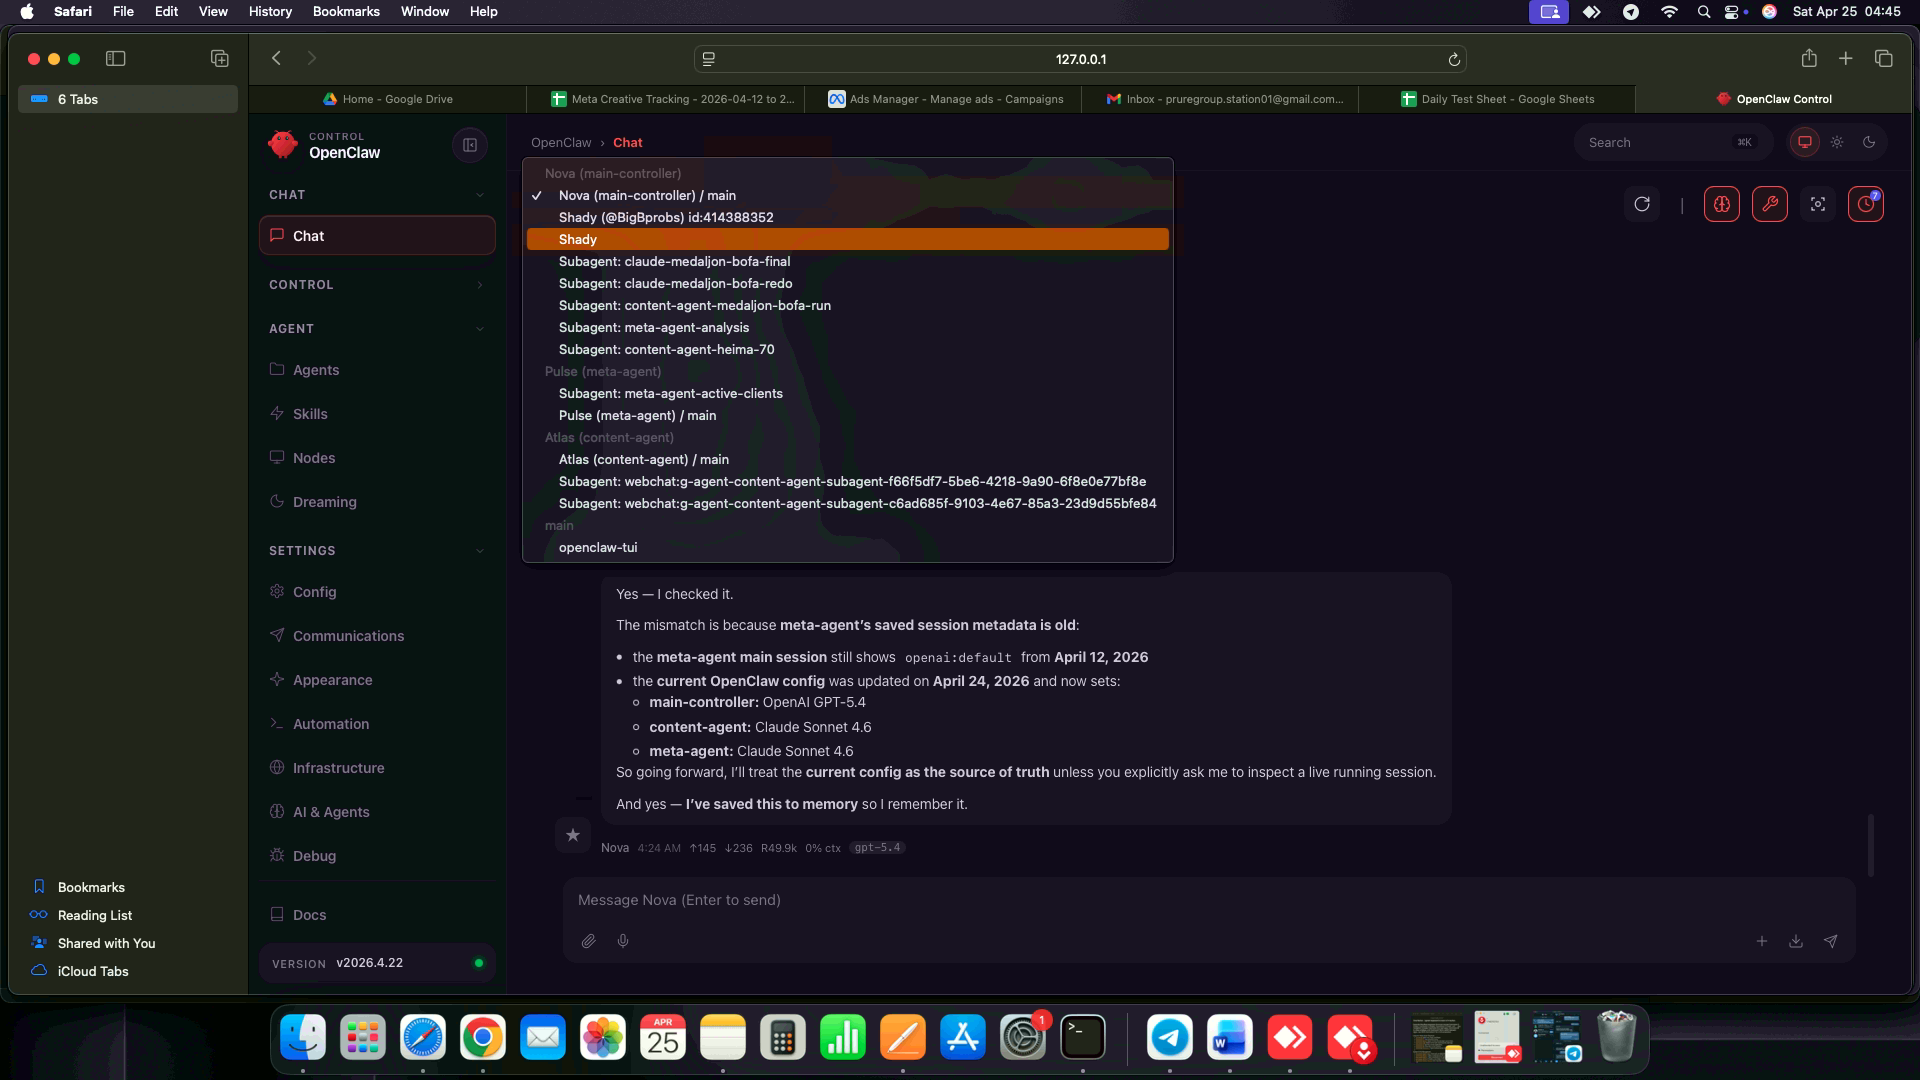Select Pulse (meta-agent) / main session

point(847,415)
